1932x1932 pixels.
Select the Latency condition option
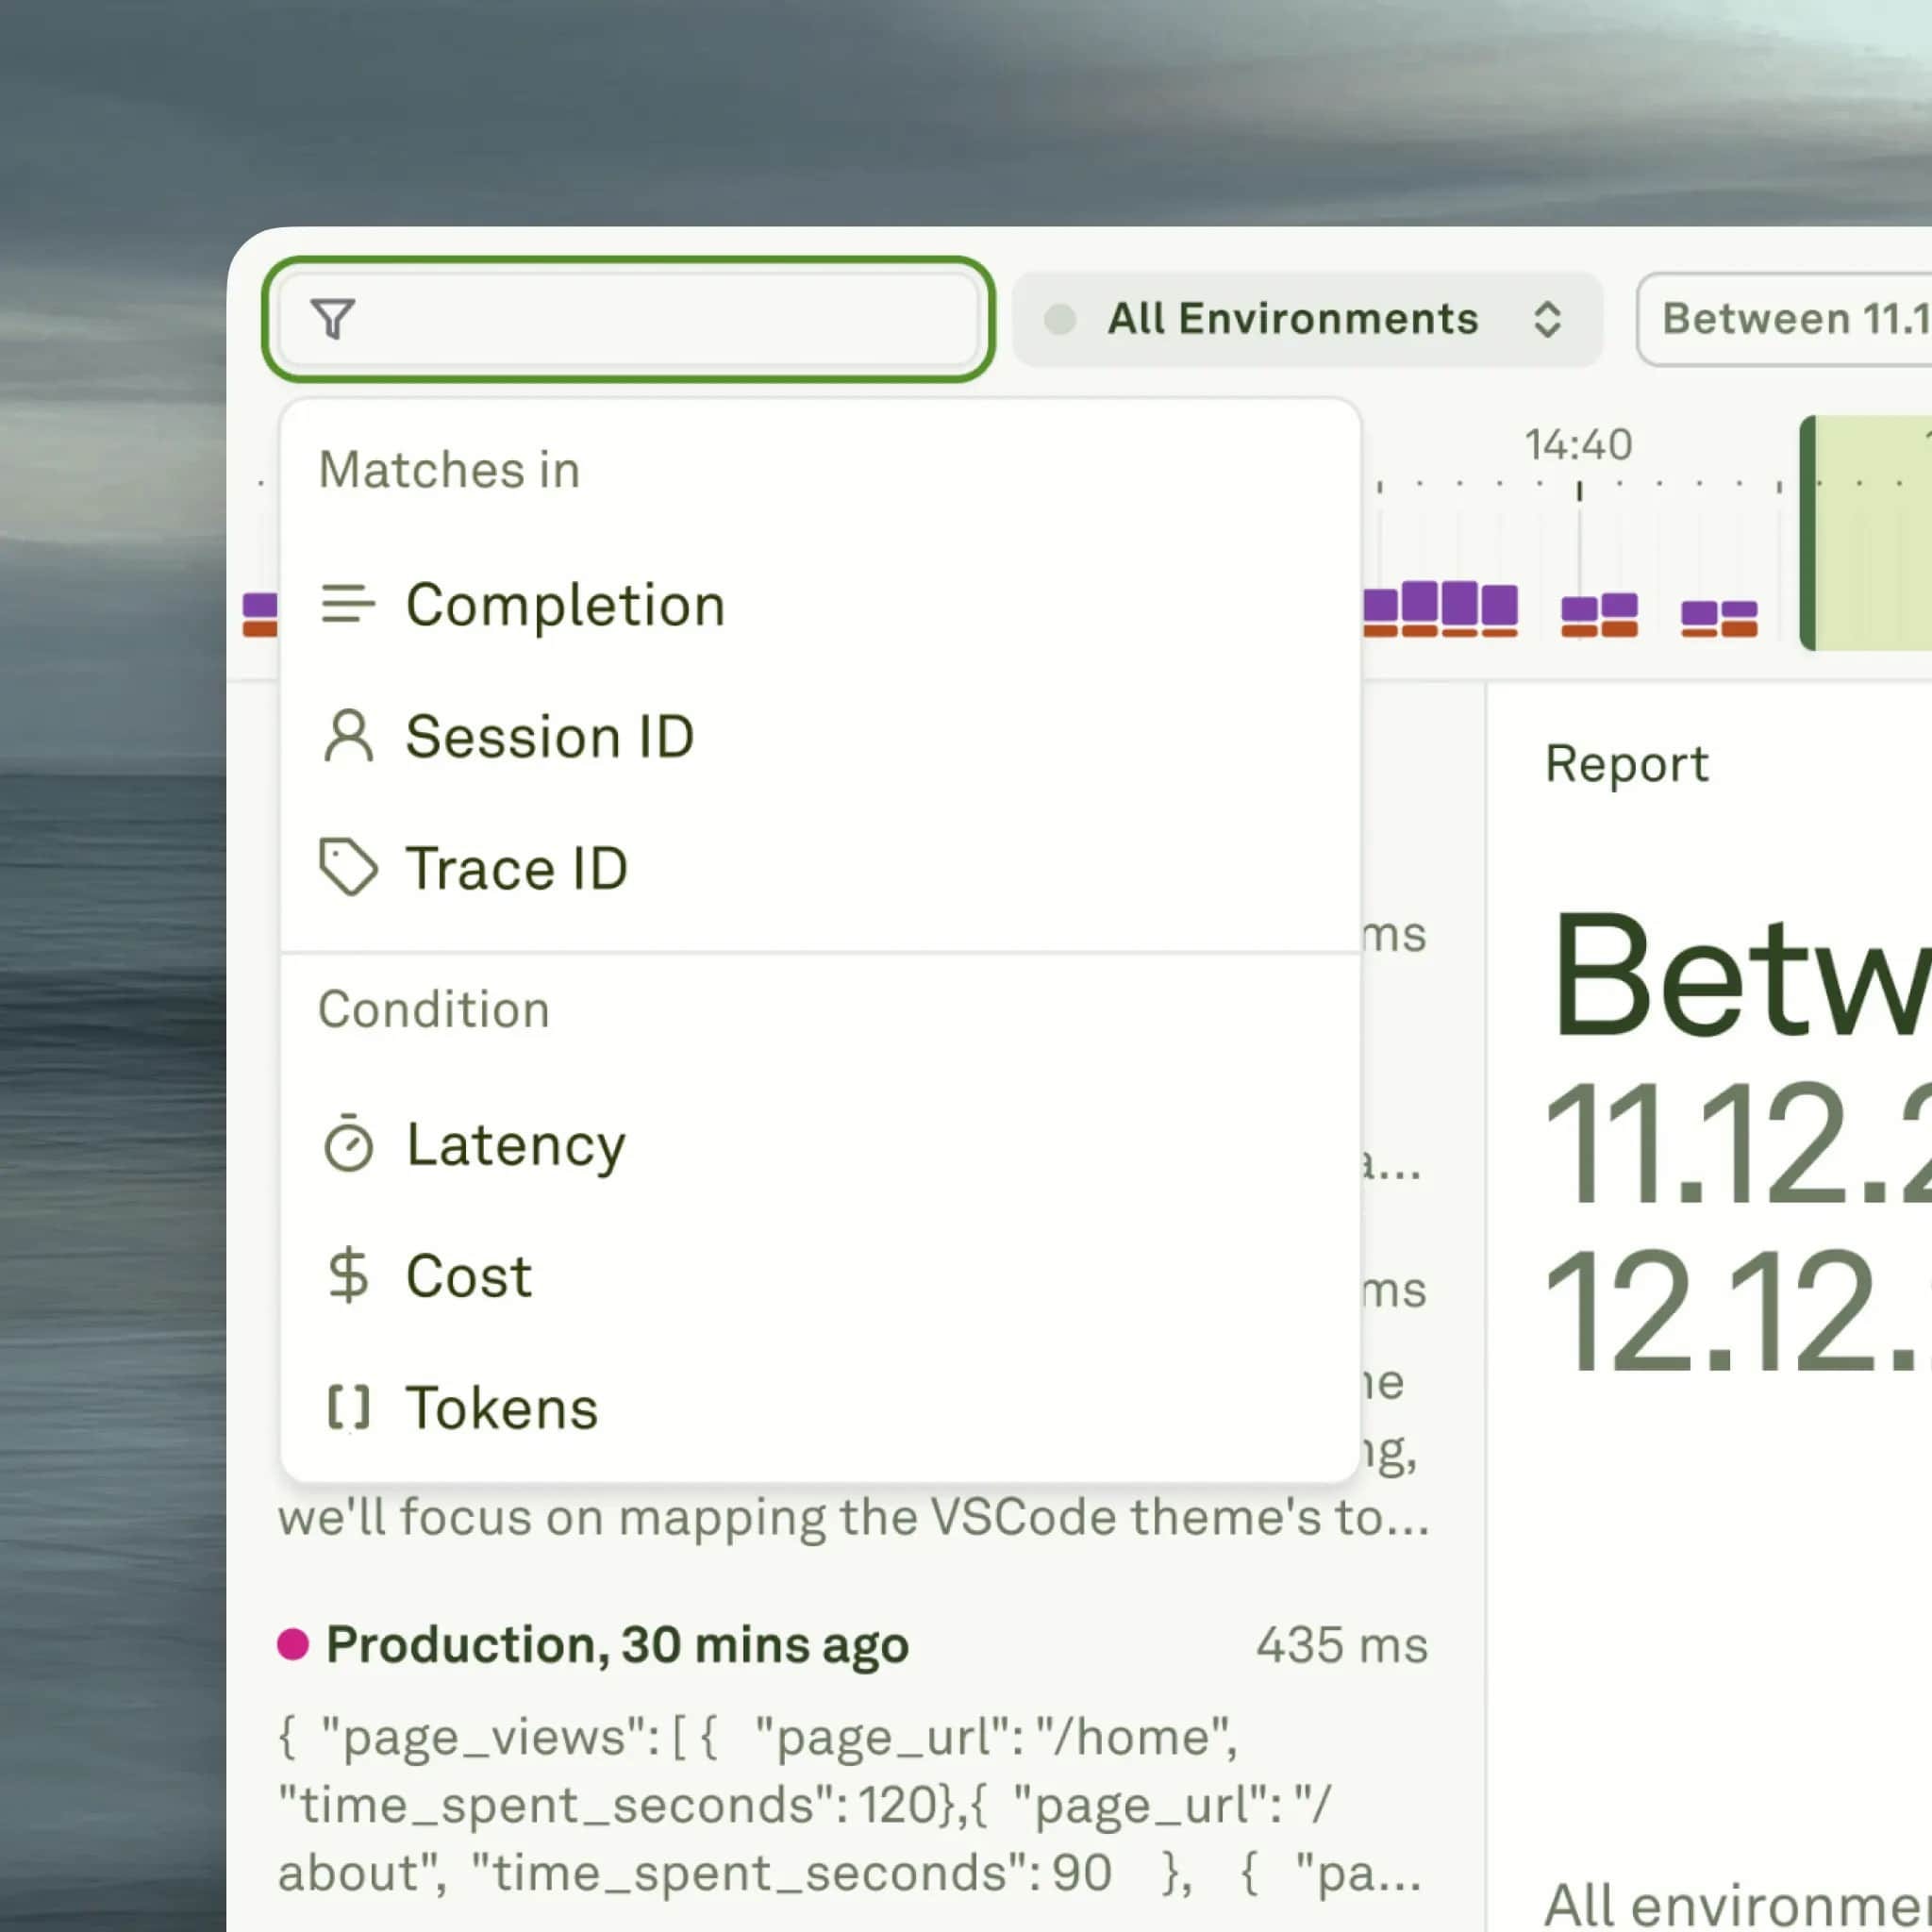coord(515,1144)
